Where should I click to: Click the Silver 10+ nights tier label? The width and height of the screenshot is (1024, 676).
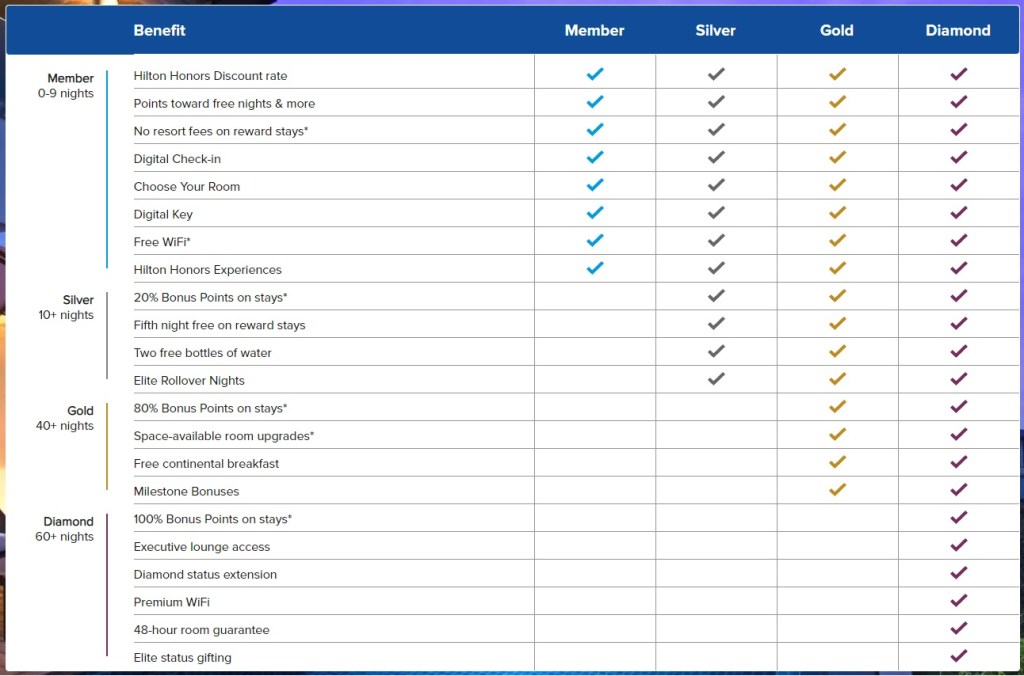click(x=67, y=307)
